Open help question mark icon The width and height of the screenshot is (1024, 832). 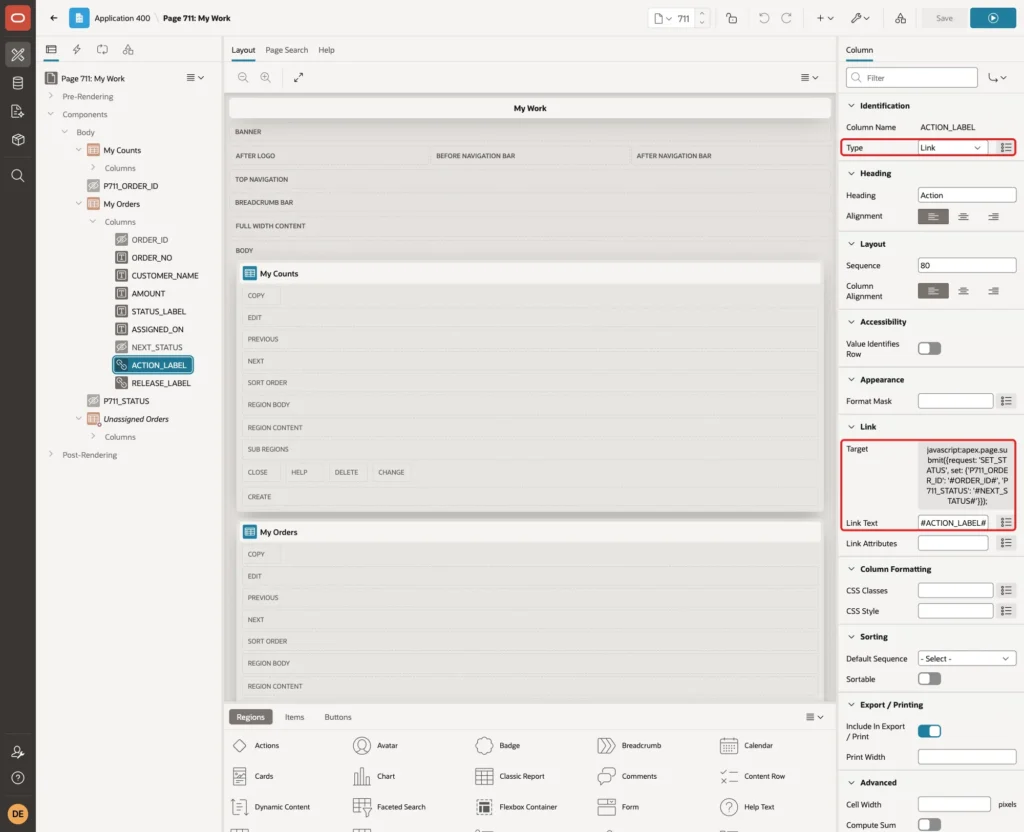pos(18,778)
